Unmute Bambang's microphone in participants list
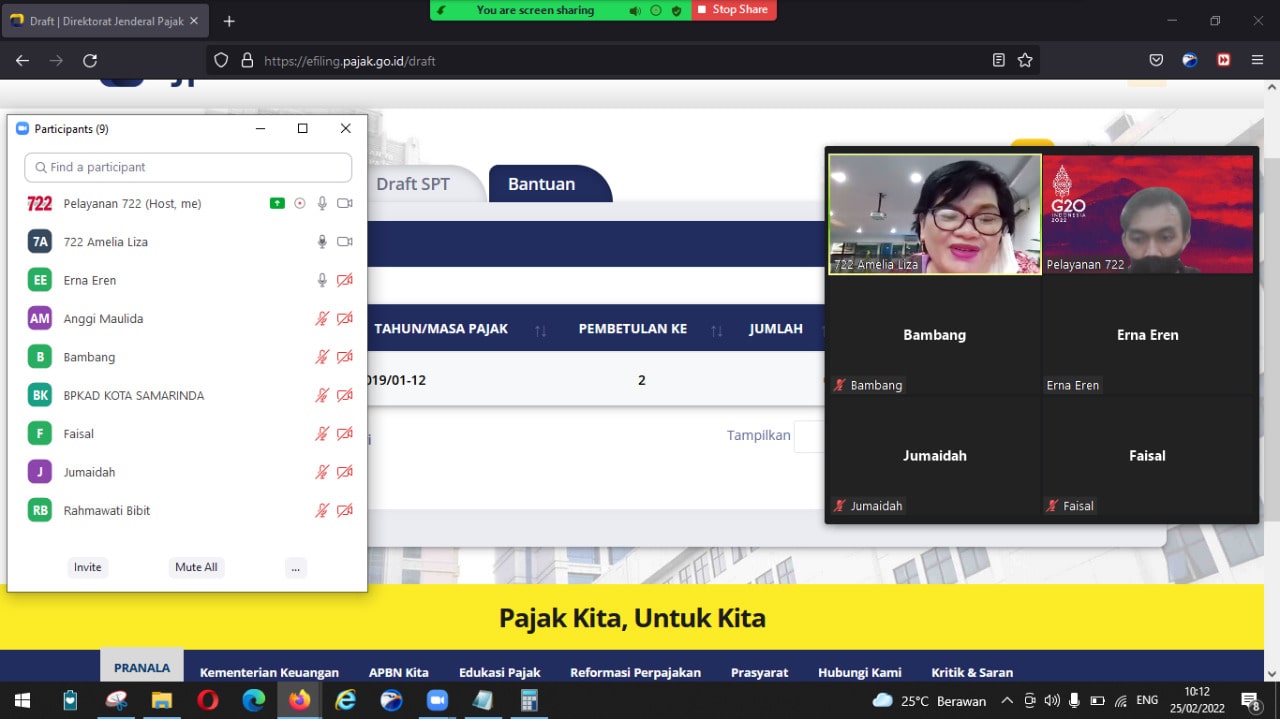1280x719 pixels. tap(322, 357)
